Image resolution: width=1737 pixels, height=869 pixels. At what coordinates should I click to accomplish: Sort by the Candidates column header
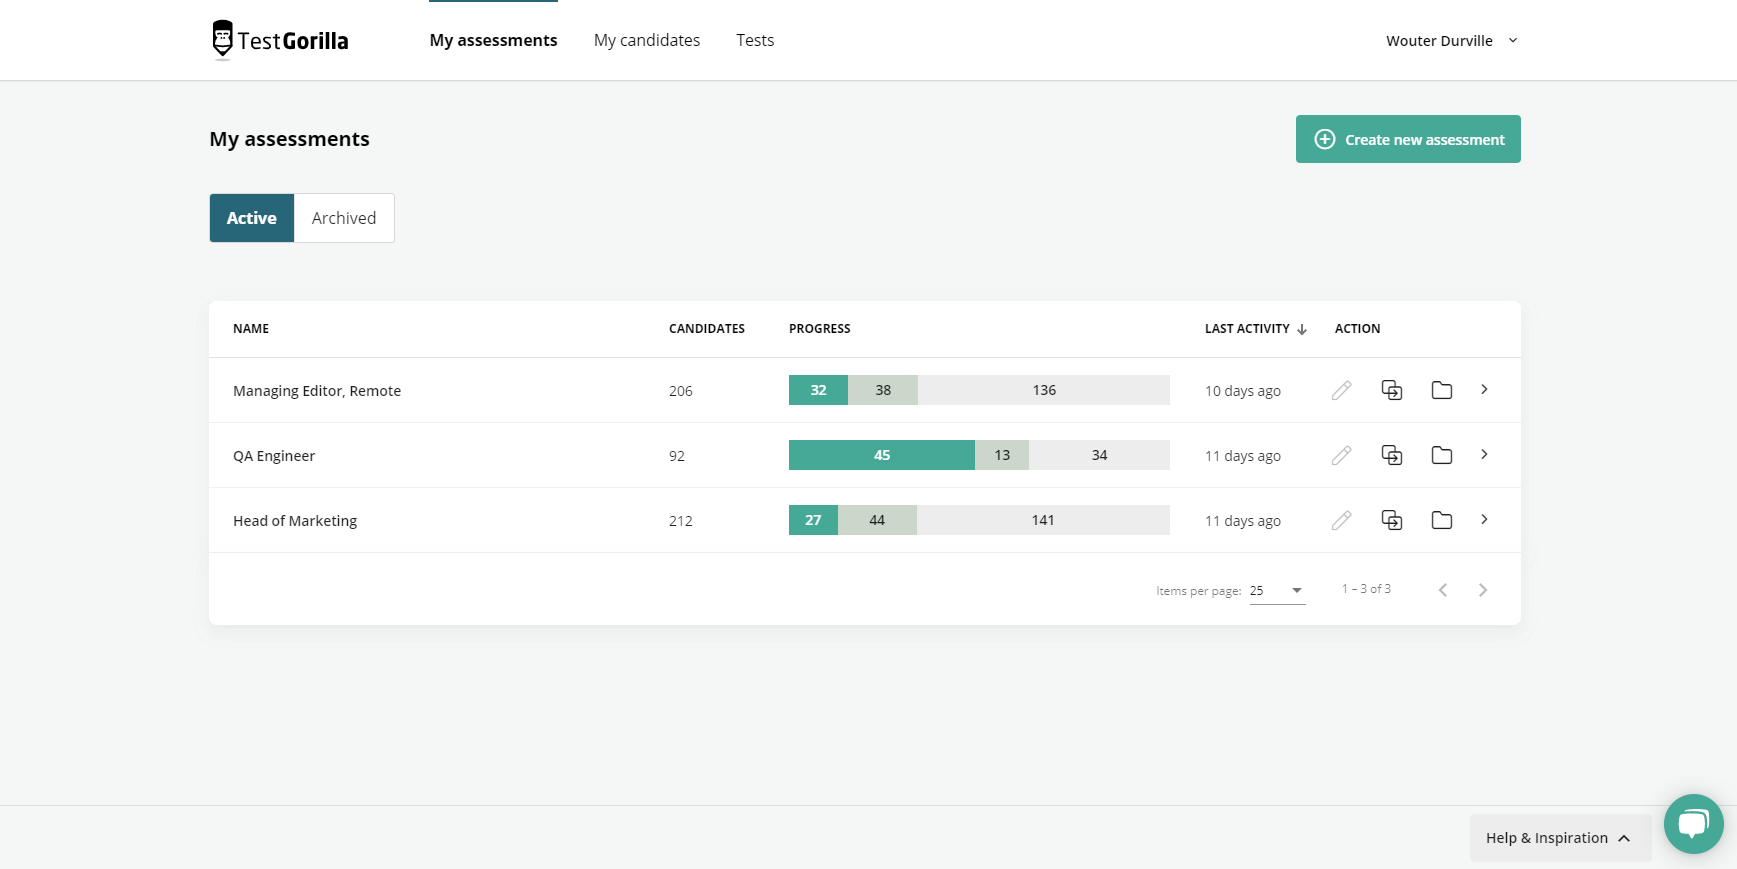click(x=707, y=329)
